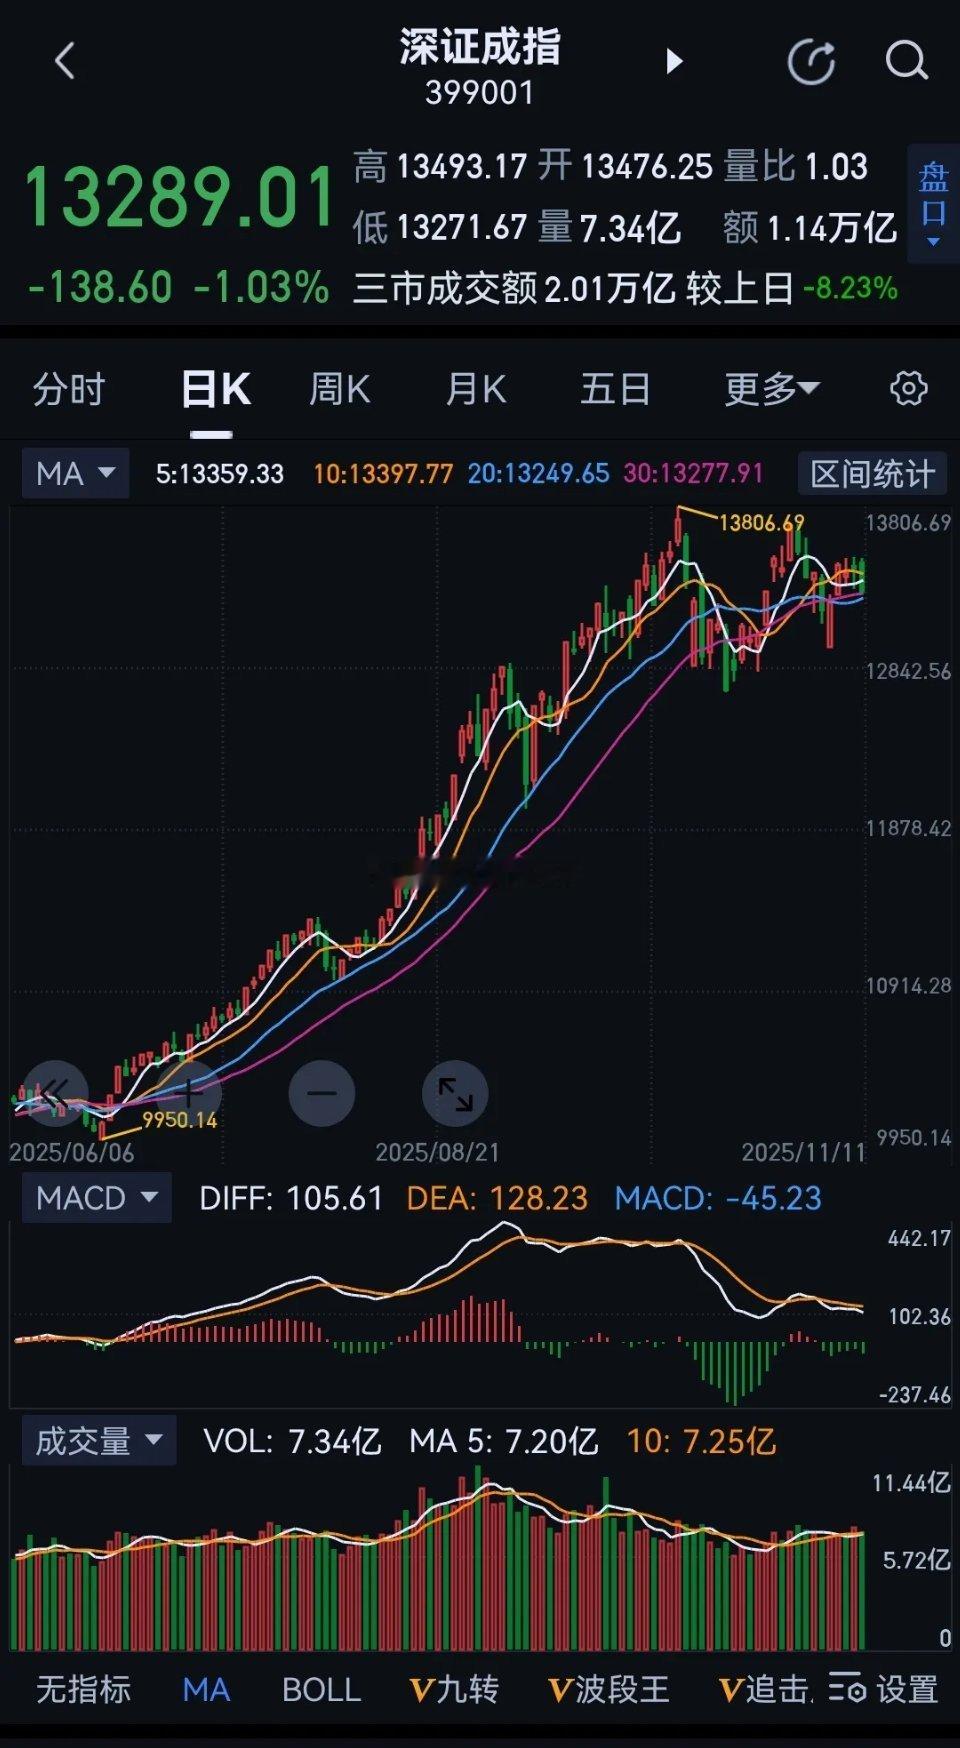
Task: Go back using the left chevron
Action: click(65, 61)
